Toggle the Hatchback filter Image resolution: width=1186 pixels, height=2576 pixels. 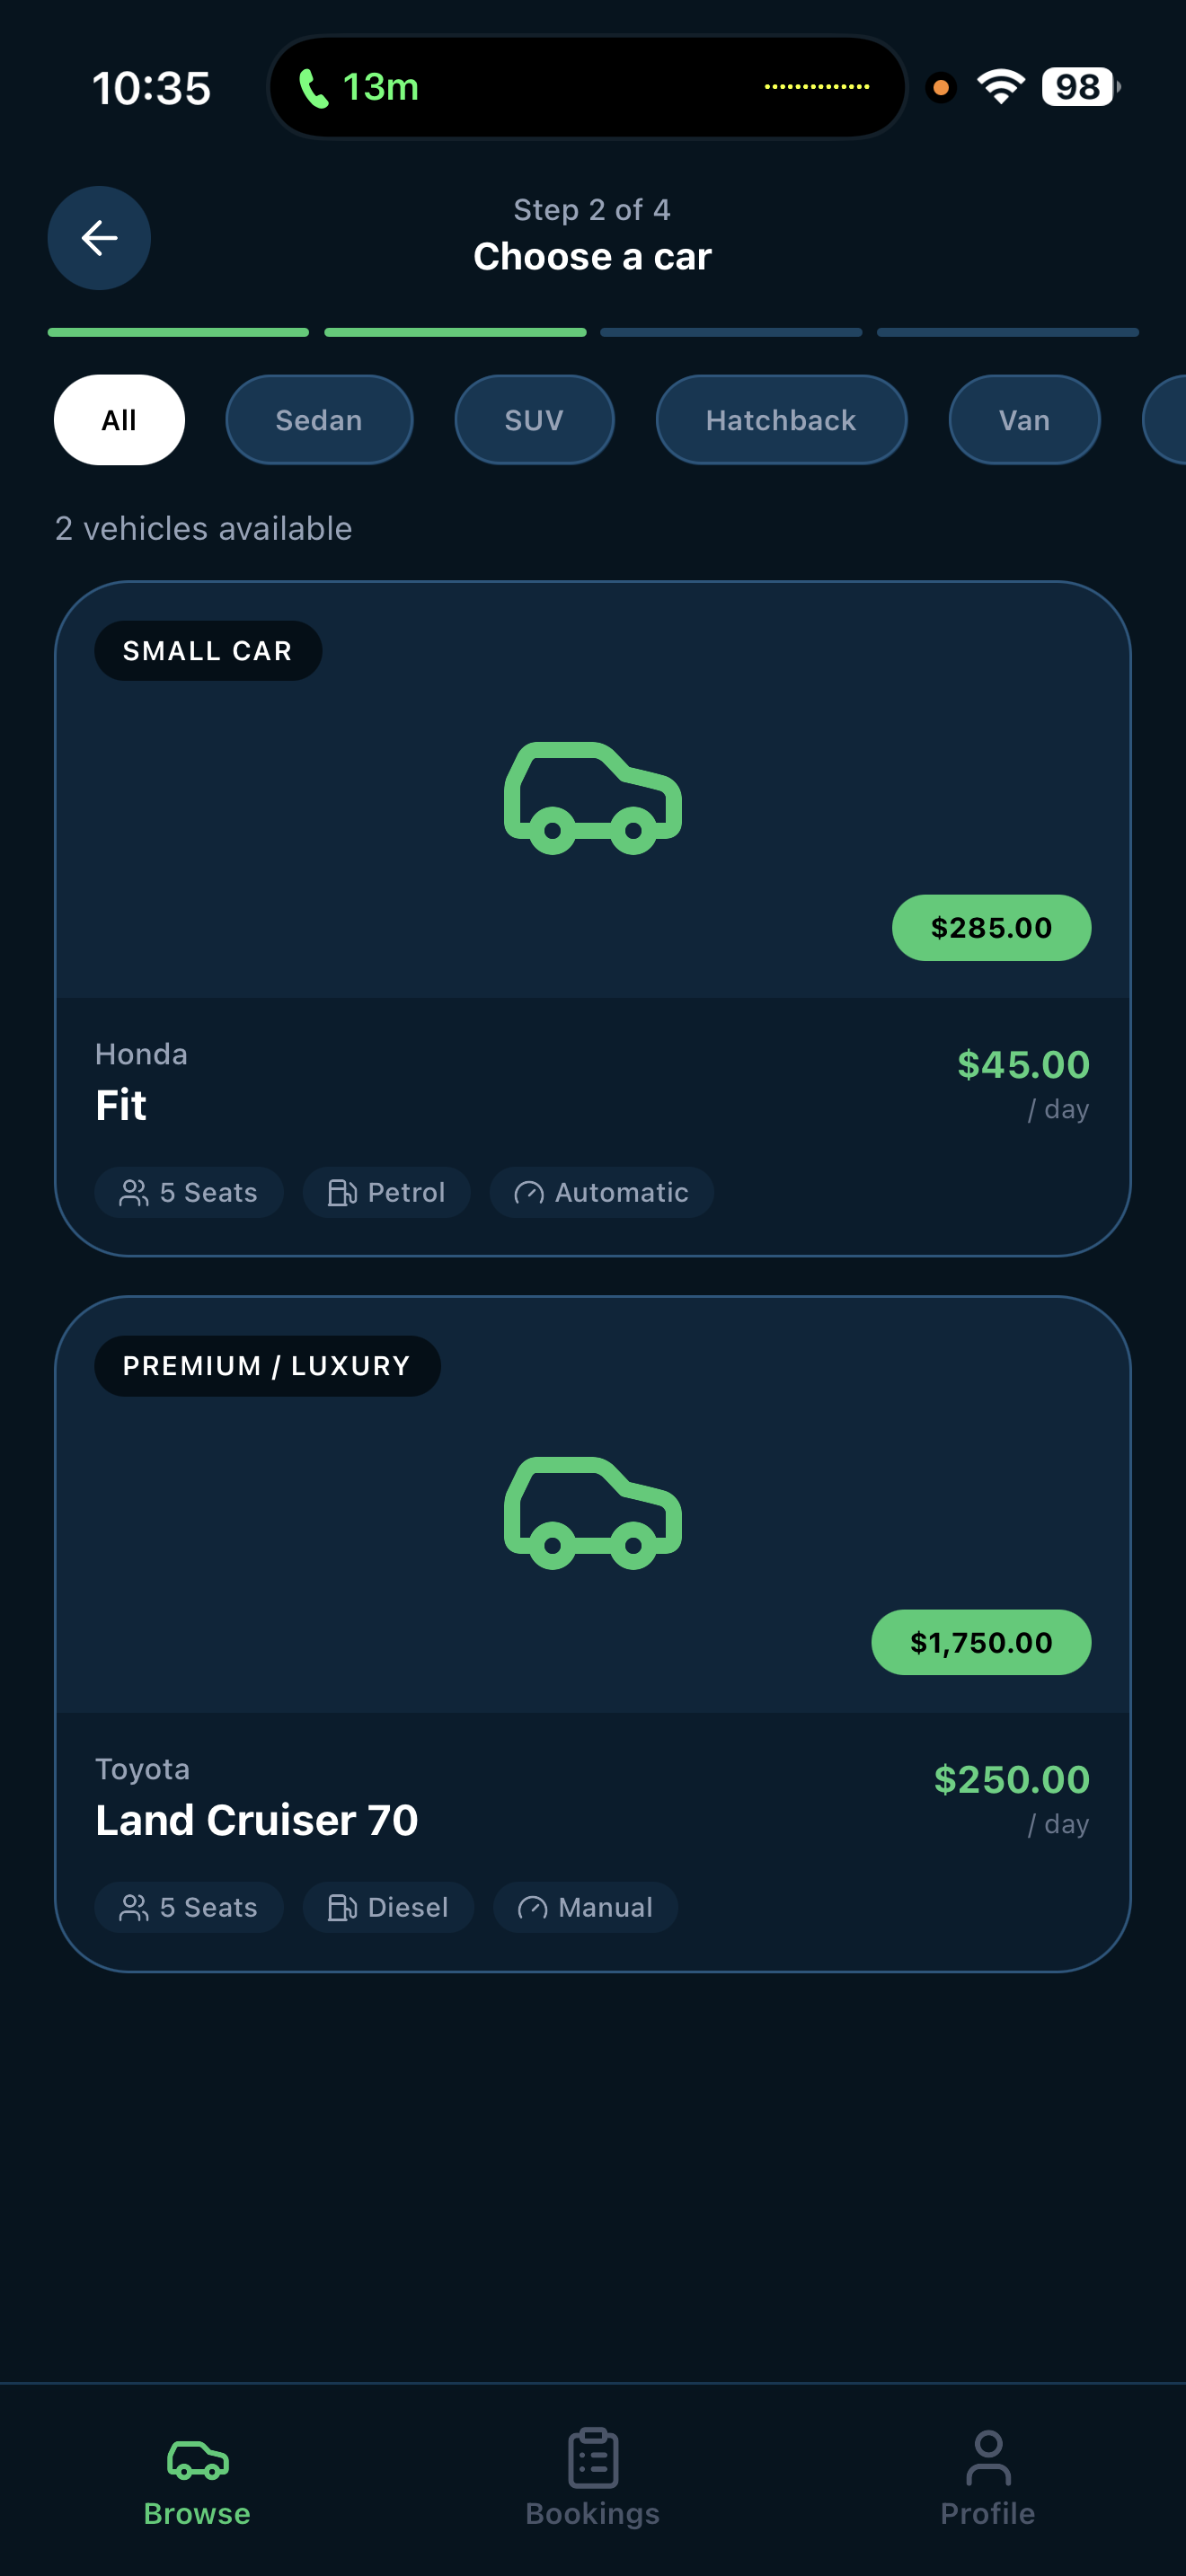pos(780,420)
